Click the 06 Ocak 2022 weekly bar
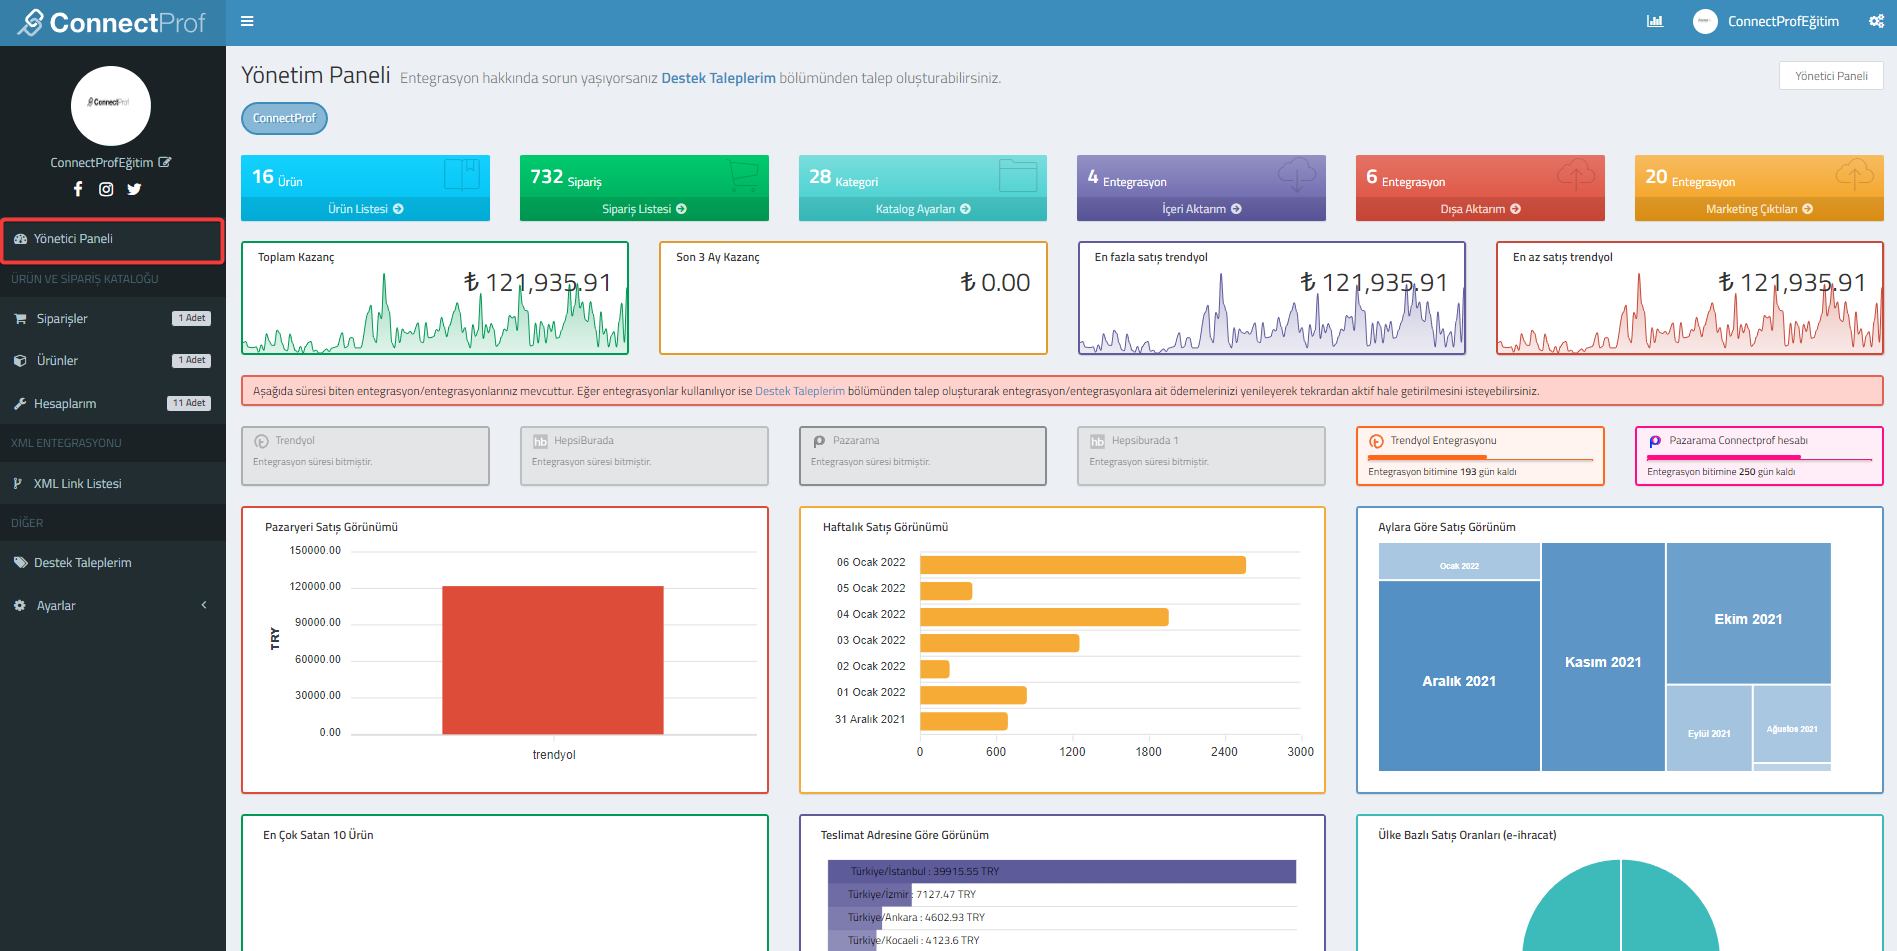Screen dimensions: 1897x951 tap(1083, 565)
